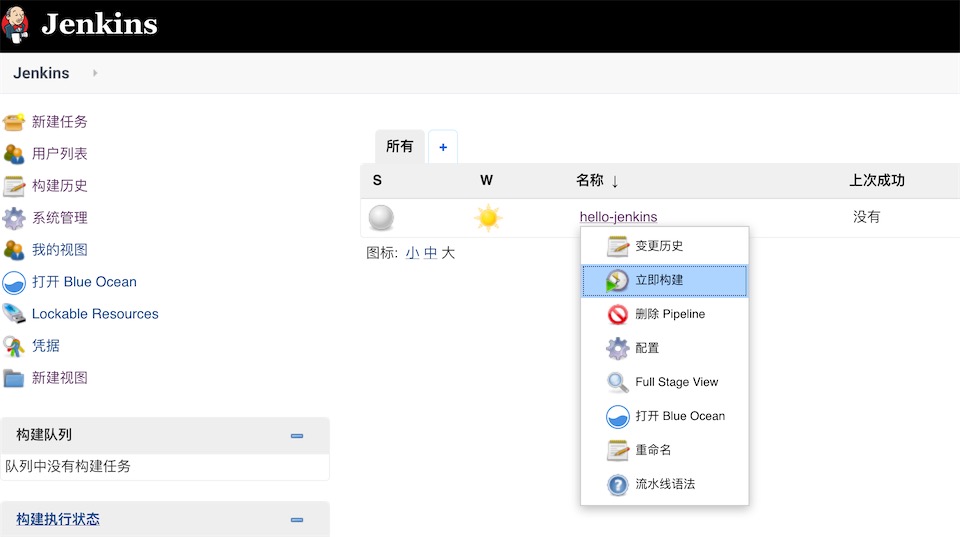Select 变更历史 in context menu
Image resolution: width=960 pixels, height=537 pixels.
click(x=664, y=246)
